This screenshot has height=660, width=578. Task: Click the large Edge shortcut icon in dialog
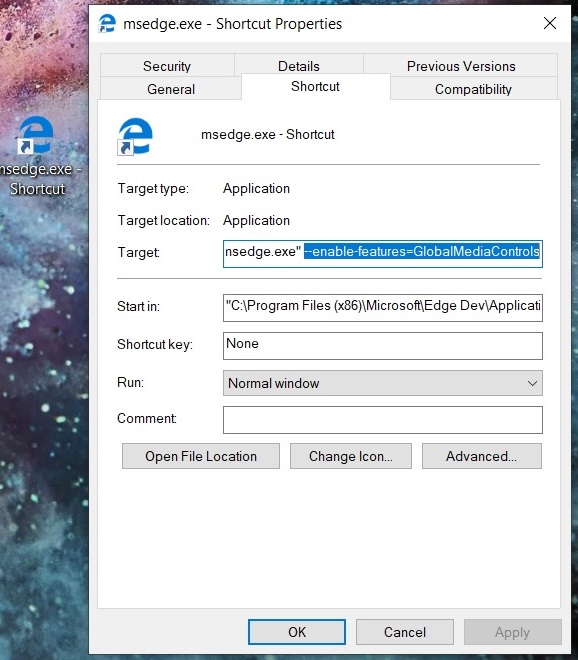[135, 136]
